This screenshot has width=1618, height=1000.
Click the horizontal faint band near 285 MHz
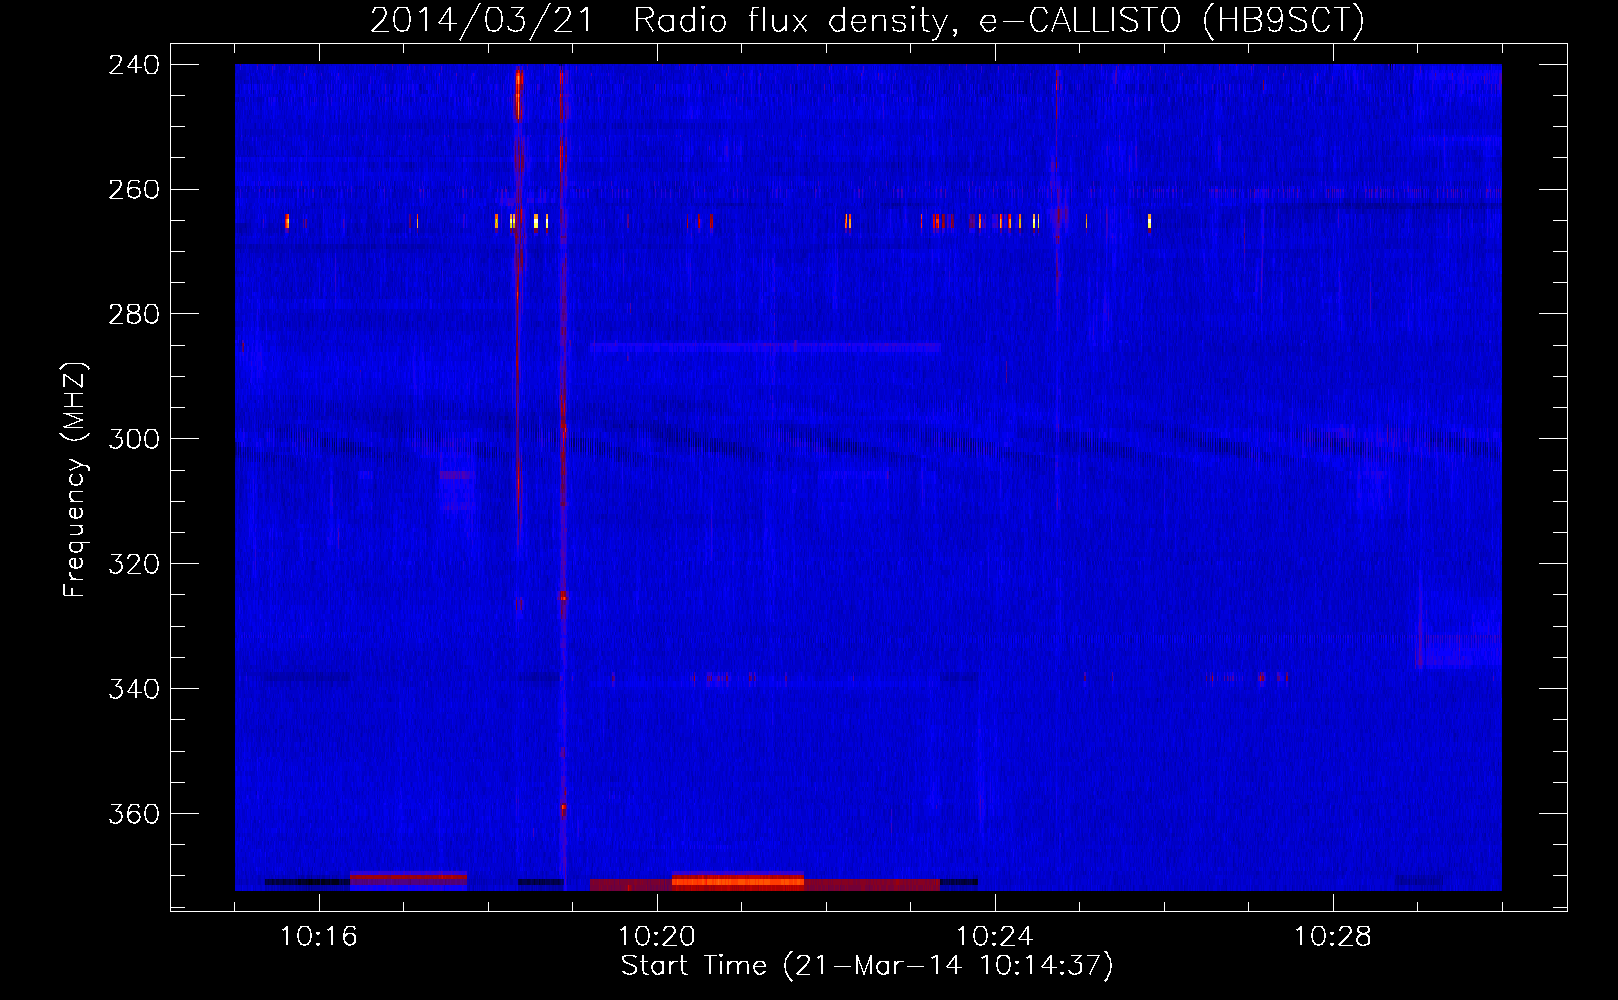pyautogui.click(x=765, y=347)
